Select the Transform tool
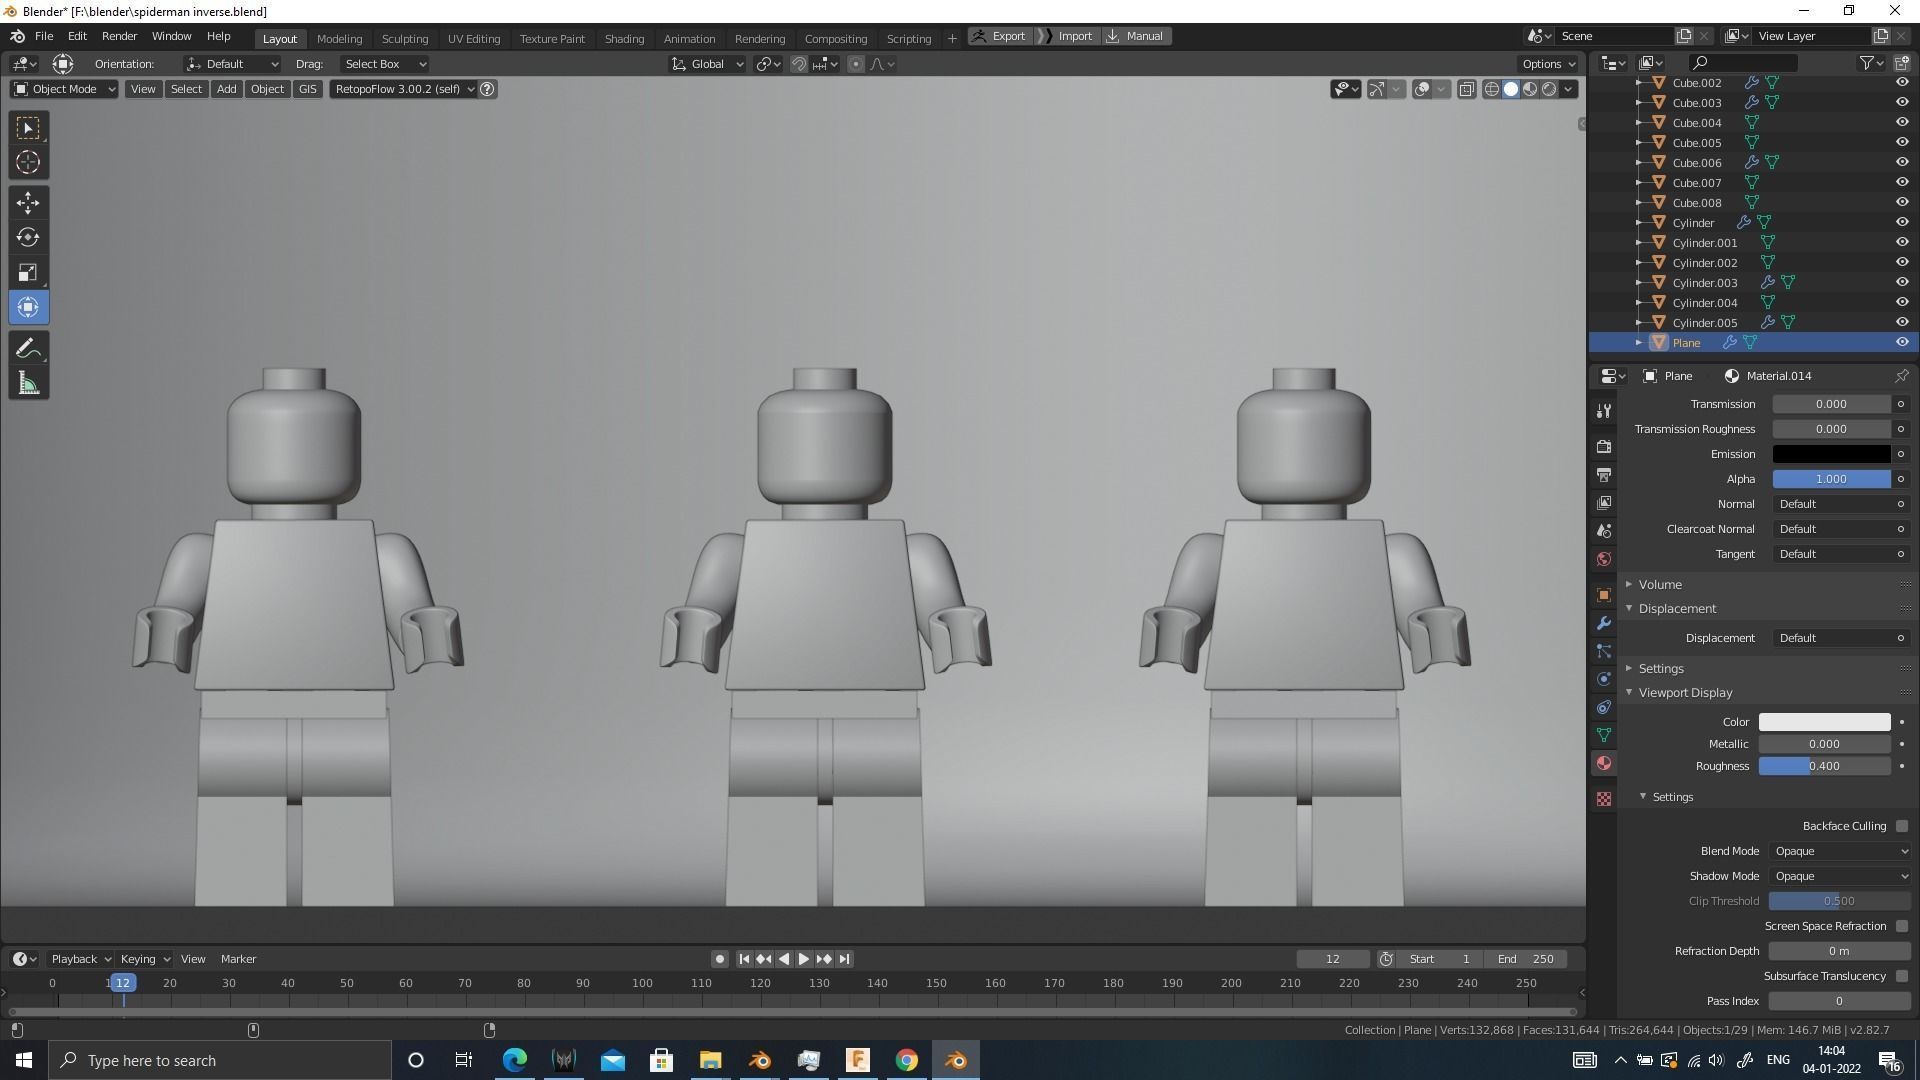 pyautogui.click(x=28, y=308)
